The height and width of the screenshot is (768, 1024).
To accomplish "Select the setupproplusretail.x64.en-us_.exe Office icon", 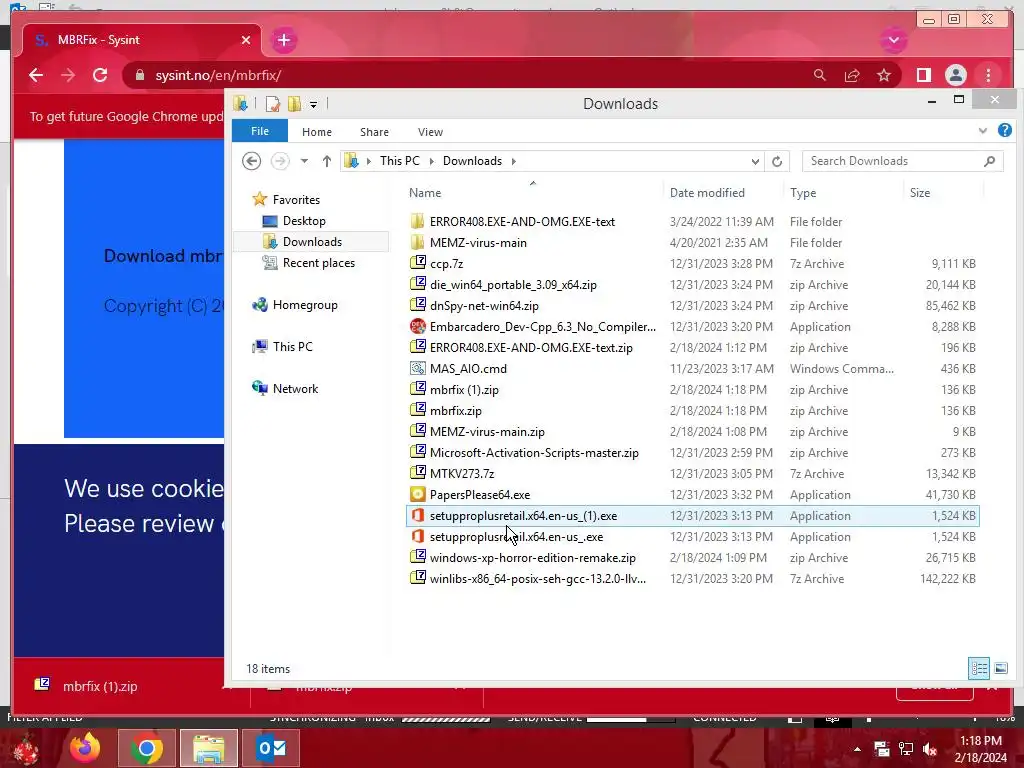I will pos(418,536).
